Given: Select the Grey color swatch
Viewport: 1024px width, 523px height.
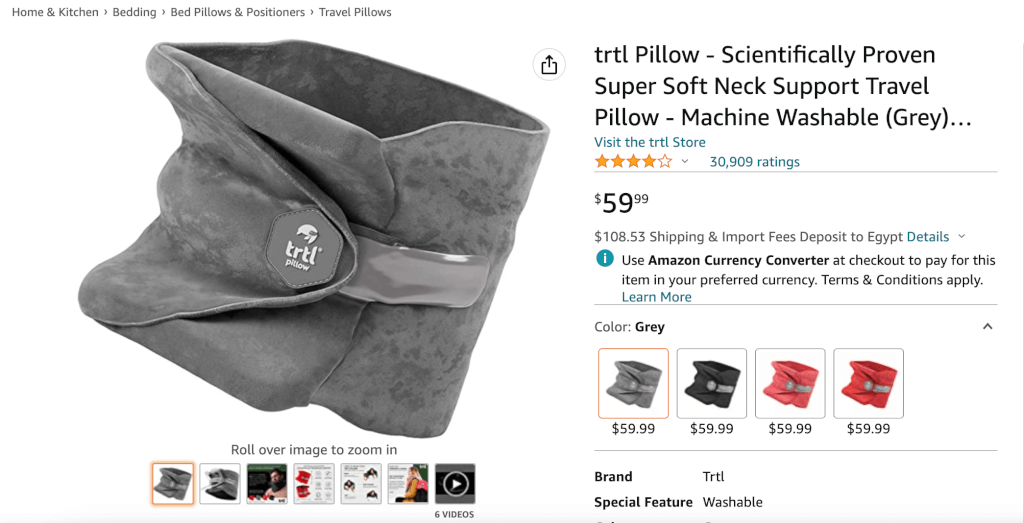Looking at the screenshot, I should 633,383.
